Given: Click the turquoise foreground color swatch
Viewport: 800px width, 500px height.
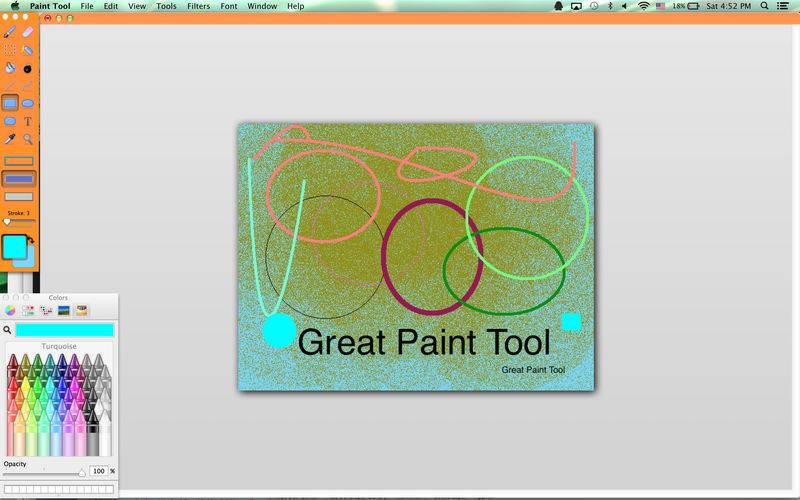Looking at the screenshot, I should 15,246.
